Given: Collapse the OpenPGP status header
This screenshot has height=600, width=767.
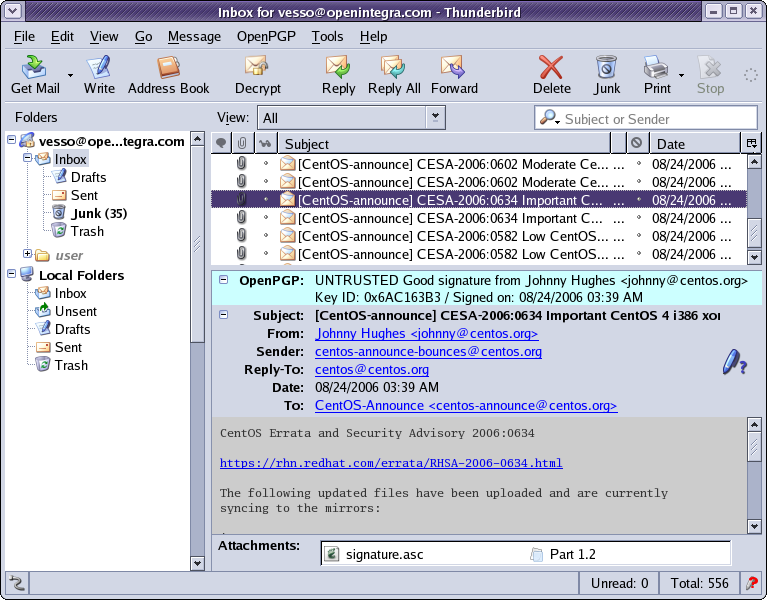Looking at the screenshot, I should coord(224,280).
